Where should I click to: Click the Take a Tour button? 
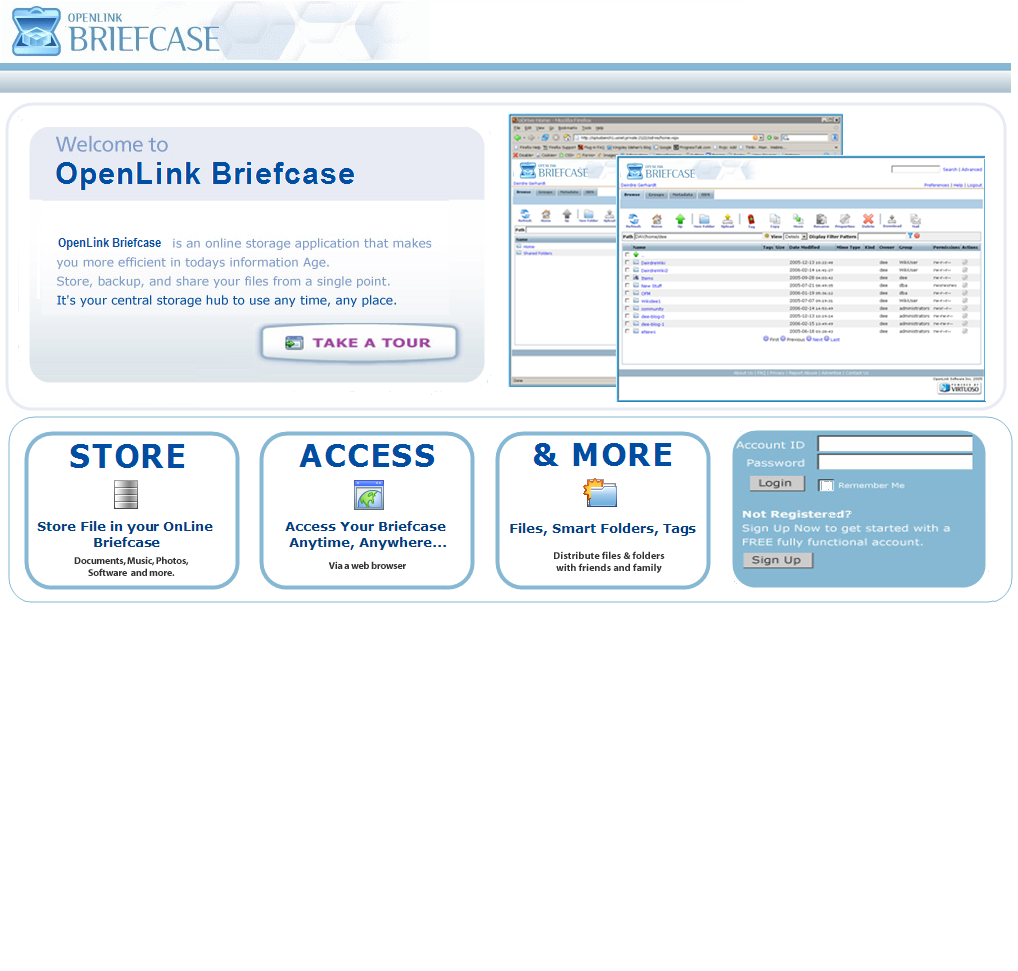pos(359,343)
